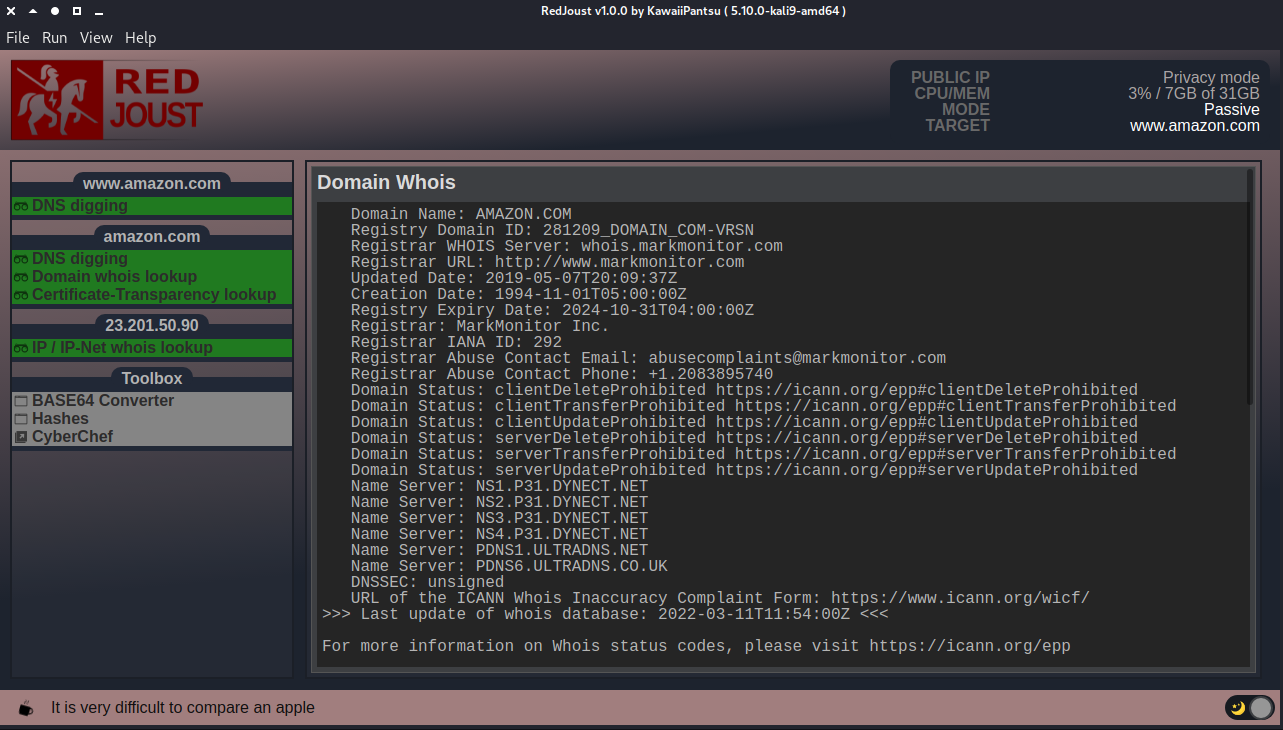Click the Registrar URL markmonitor.com line

click(547, 262)
